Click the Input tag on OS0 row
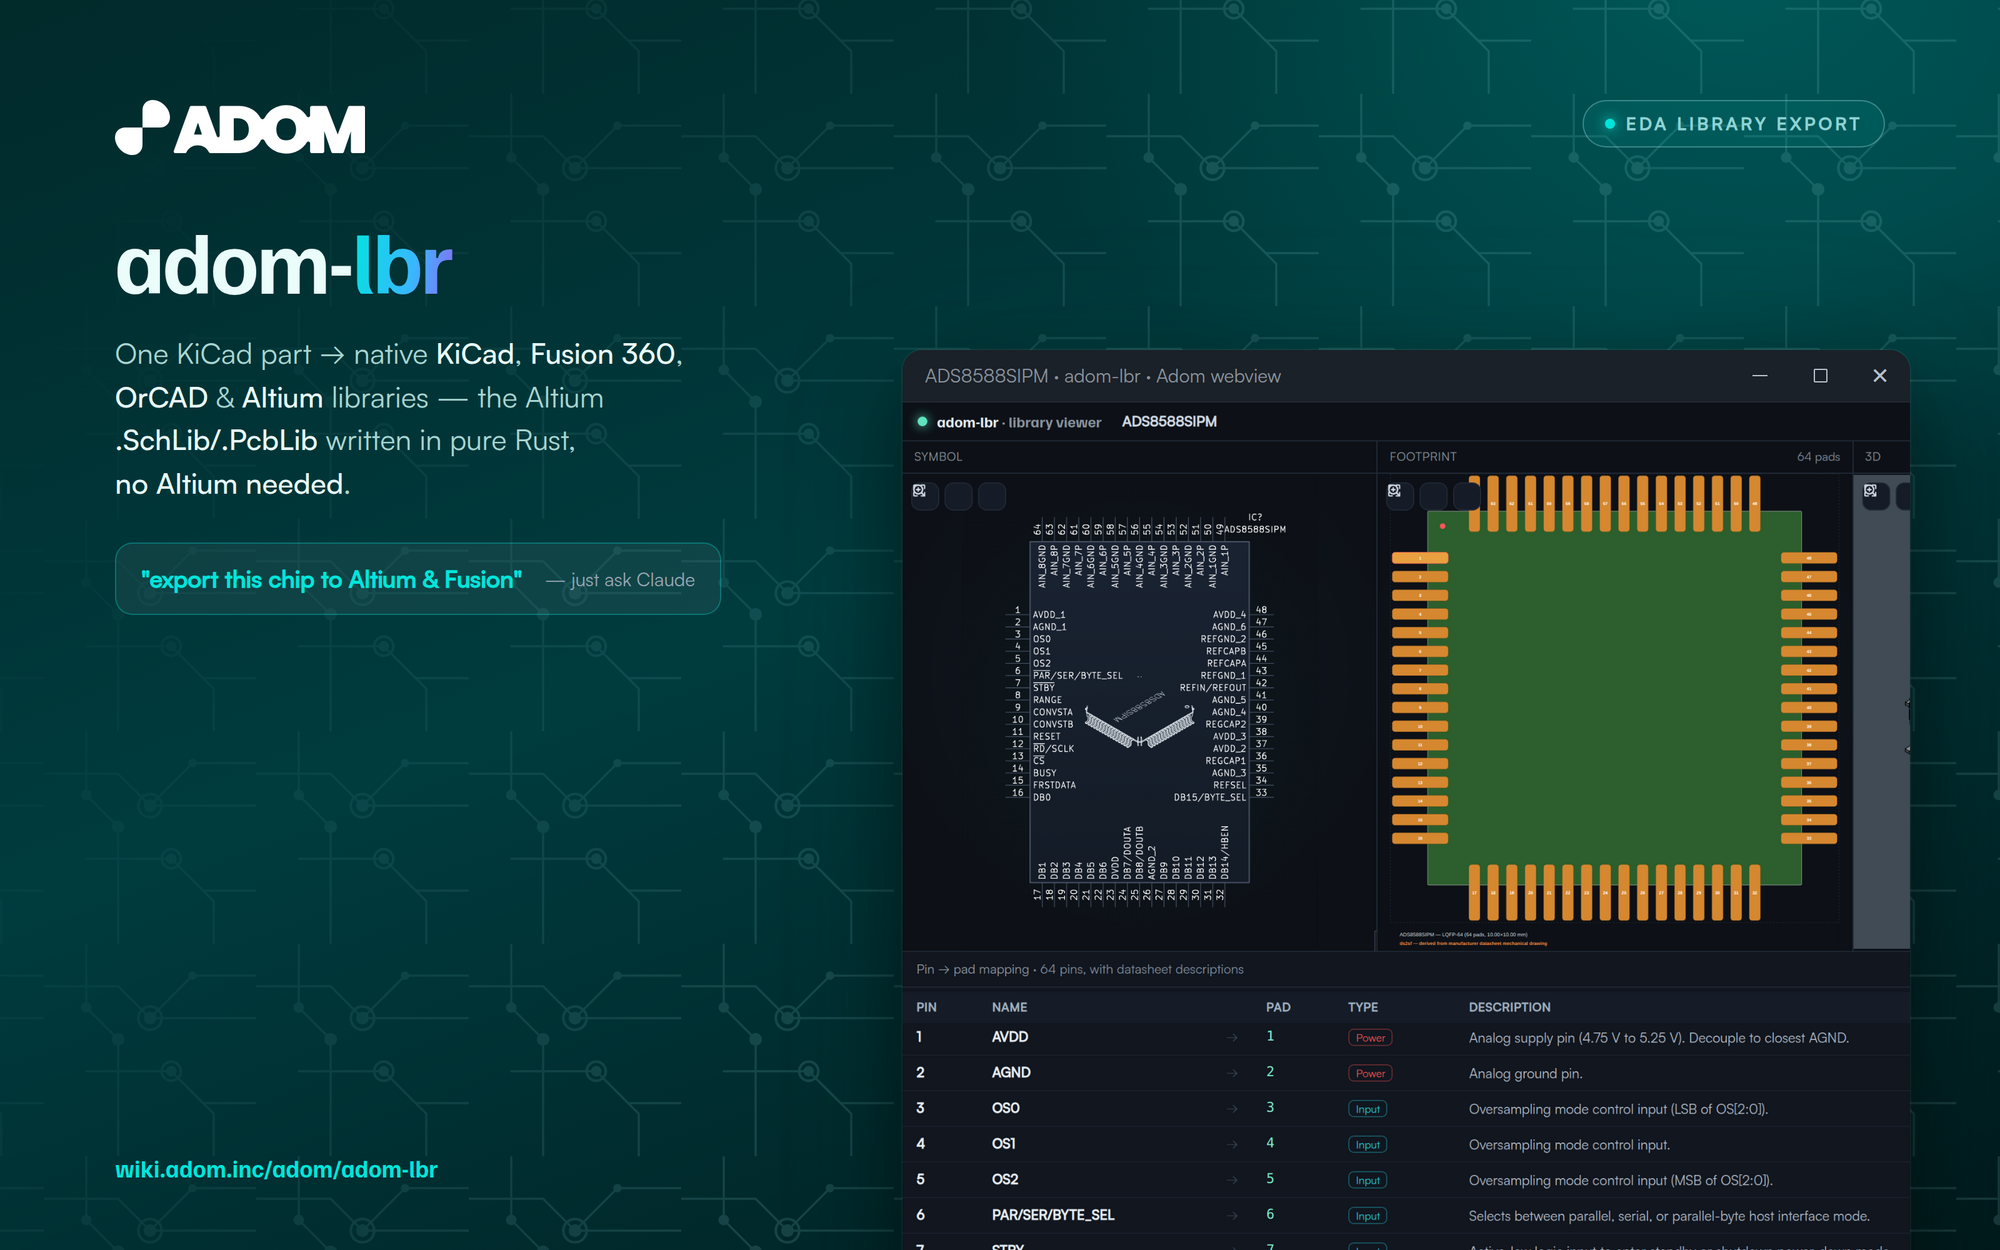The height and width of the screenshot is (1250, 2000). point(1367,1109)
